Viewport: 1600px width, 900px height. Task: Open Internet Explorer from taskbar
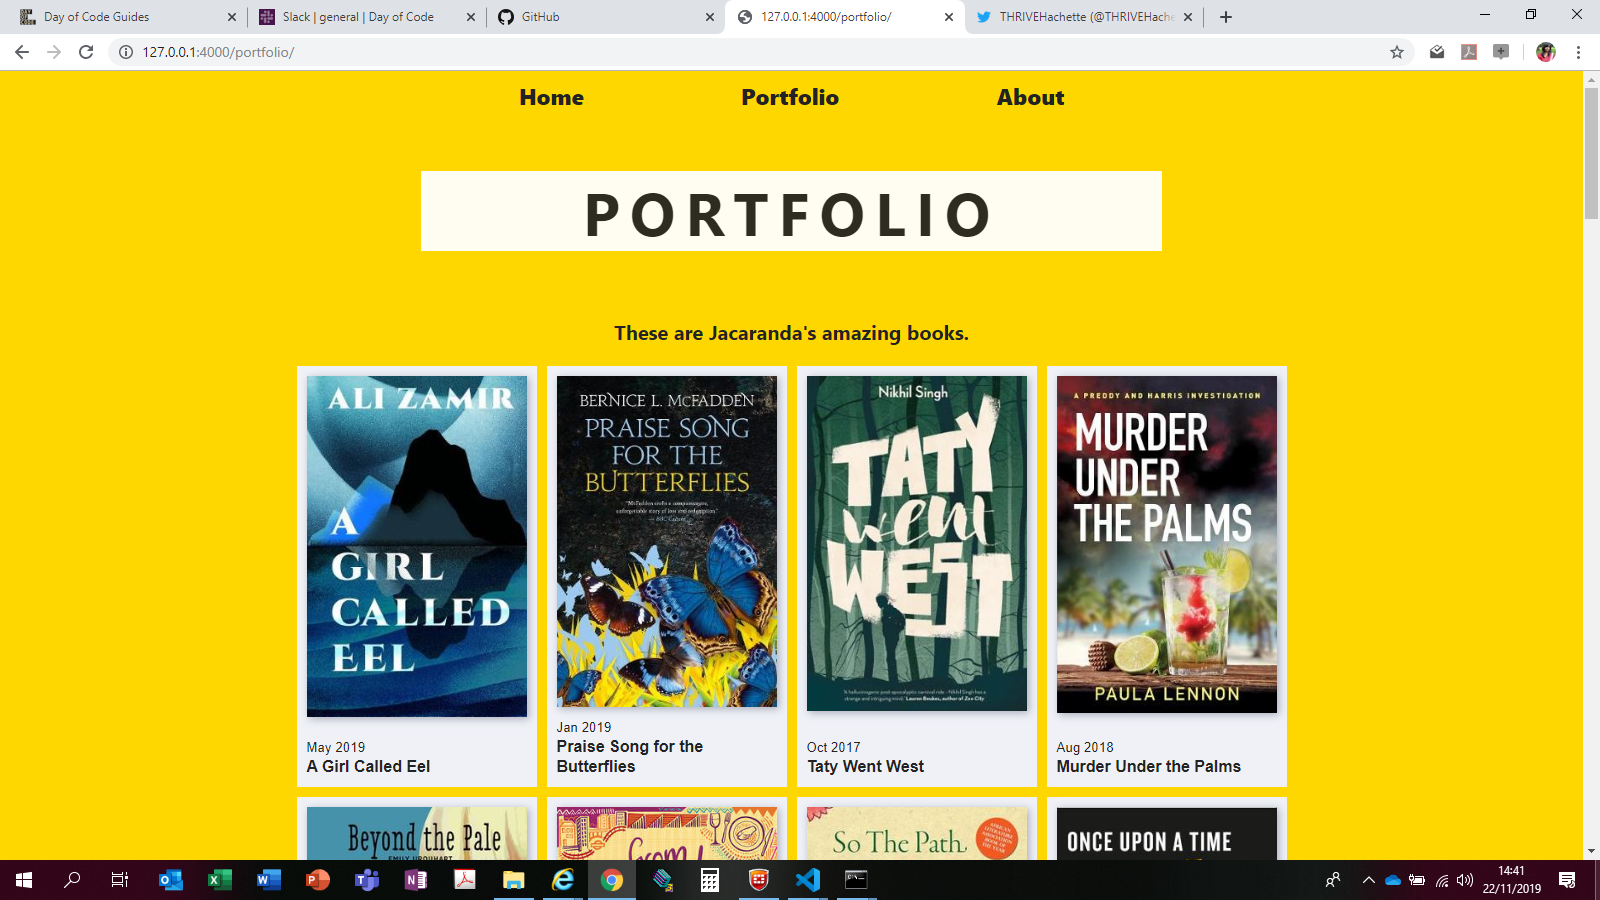562,880
